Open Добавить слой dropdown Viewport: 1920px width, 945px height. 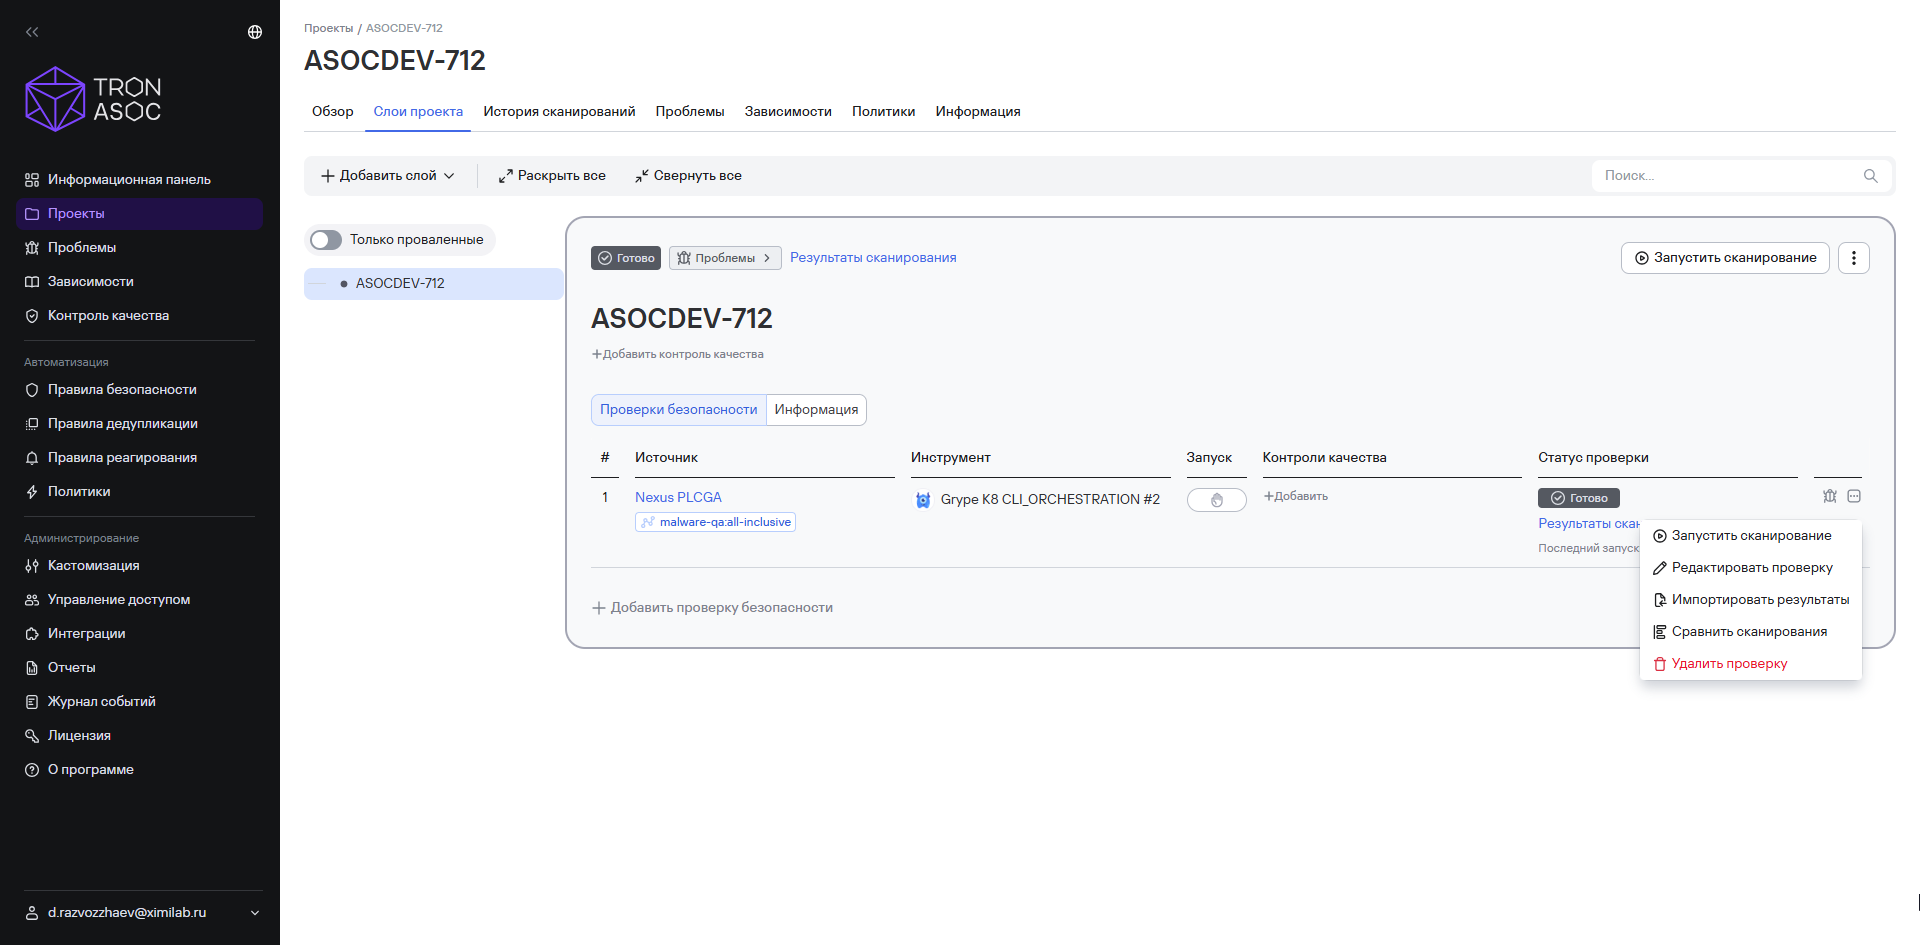pos(388,175)
